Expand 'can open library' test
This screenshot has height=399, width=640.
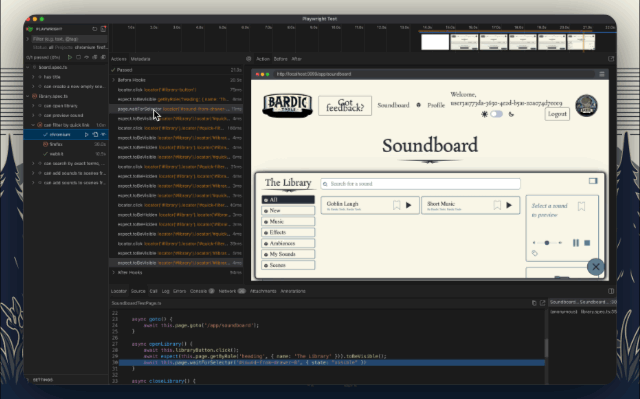33,106
